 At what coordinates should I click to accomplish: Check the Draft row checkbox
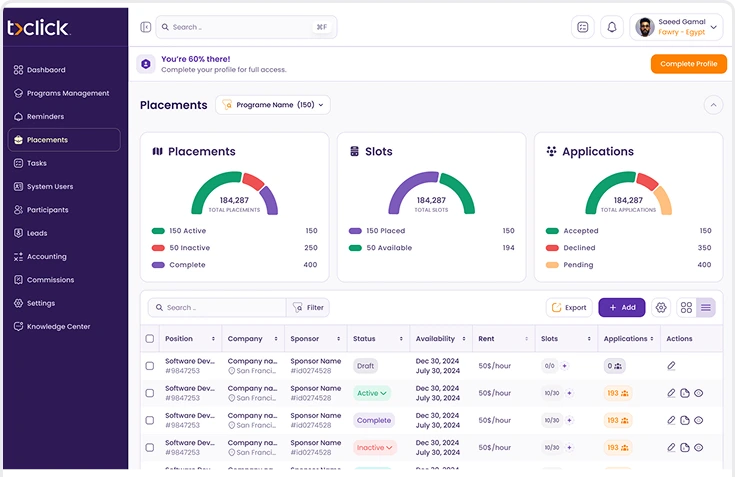[150, 366]
